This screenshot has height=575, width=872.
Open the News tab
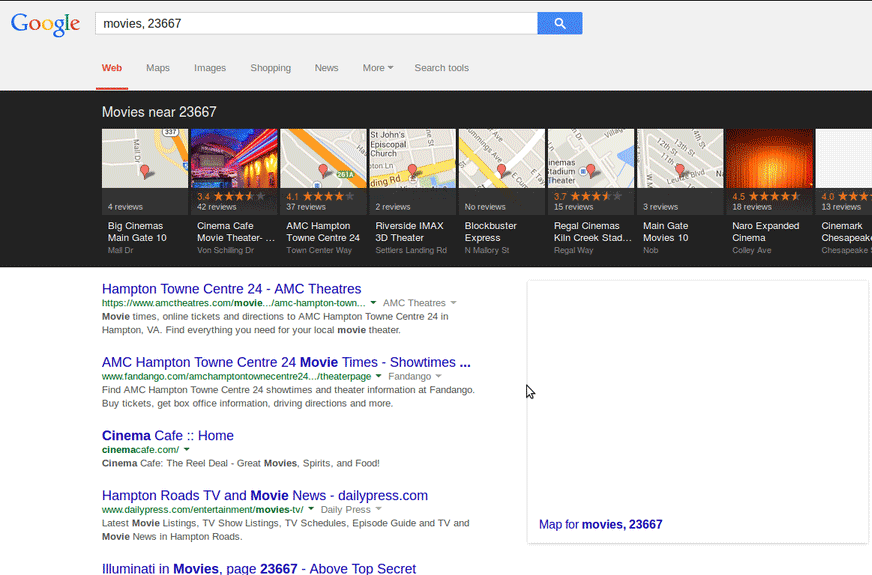pos(326,68)
